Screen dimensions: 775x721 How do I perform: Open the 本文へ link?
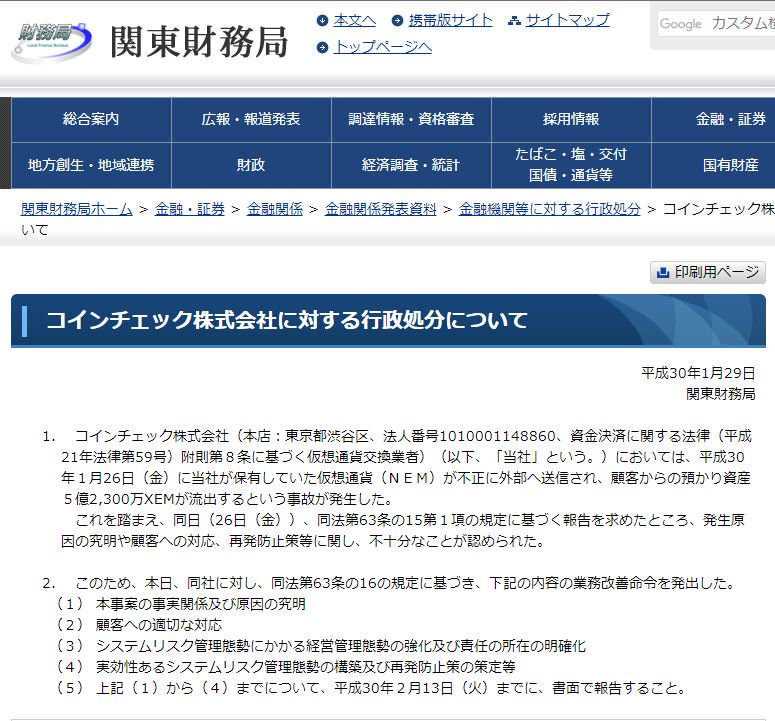pyautogui.click(x=354, y=21)
